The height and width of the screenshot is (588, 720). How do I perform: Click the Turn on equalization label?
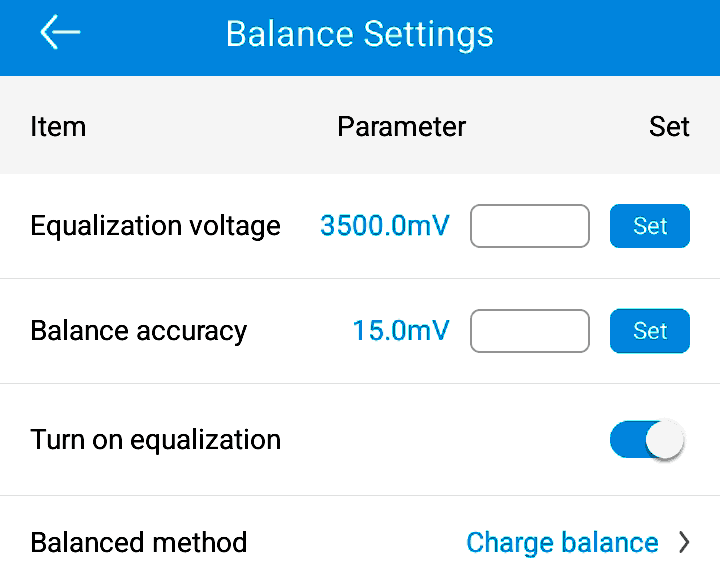156,440
